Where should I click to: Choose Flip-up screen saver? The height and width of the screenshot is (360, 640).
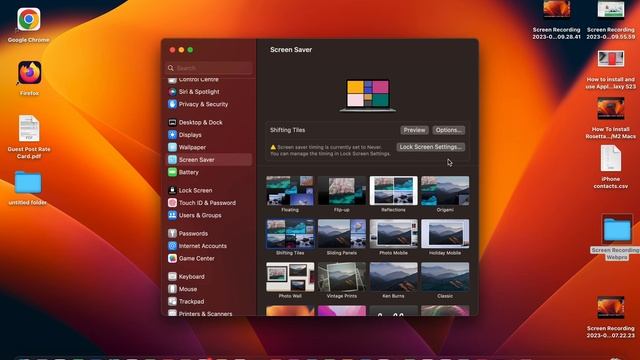[342, 191]
